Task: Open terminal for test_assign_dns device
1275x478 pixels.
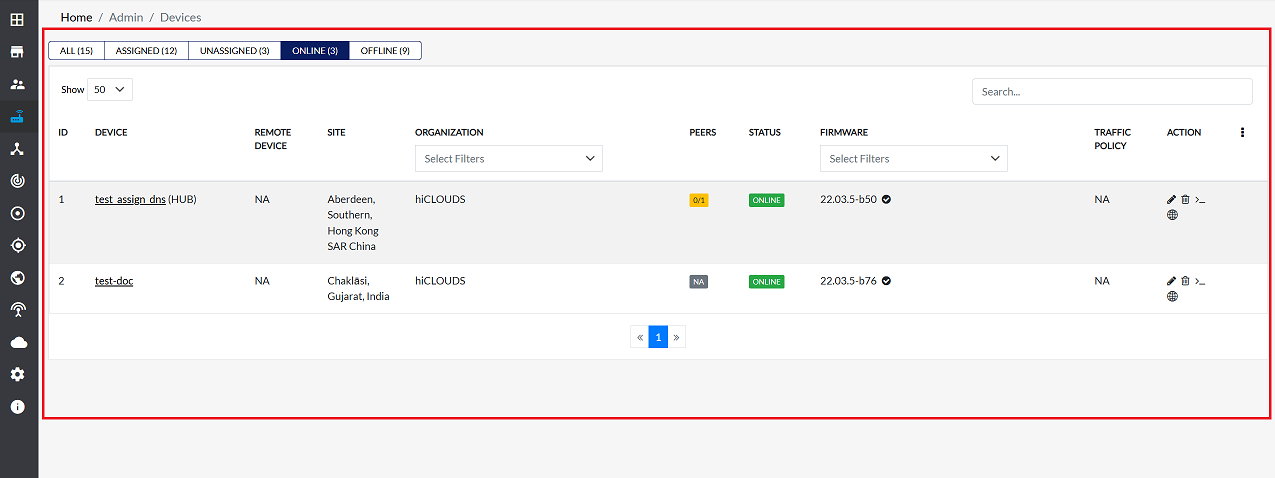Action: 1200,200
